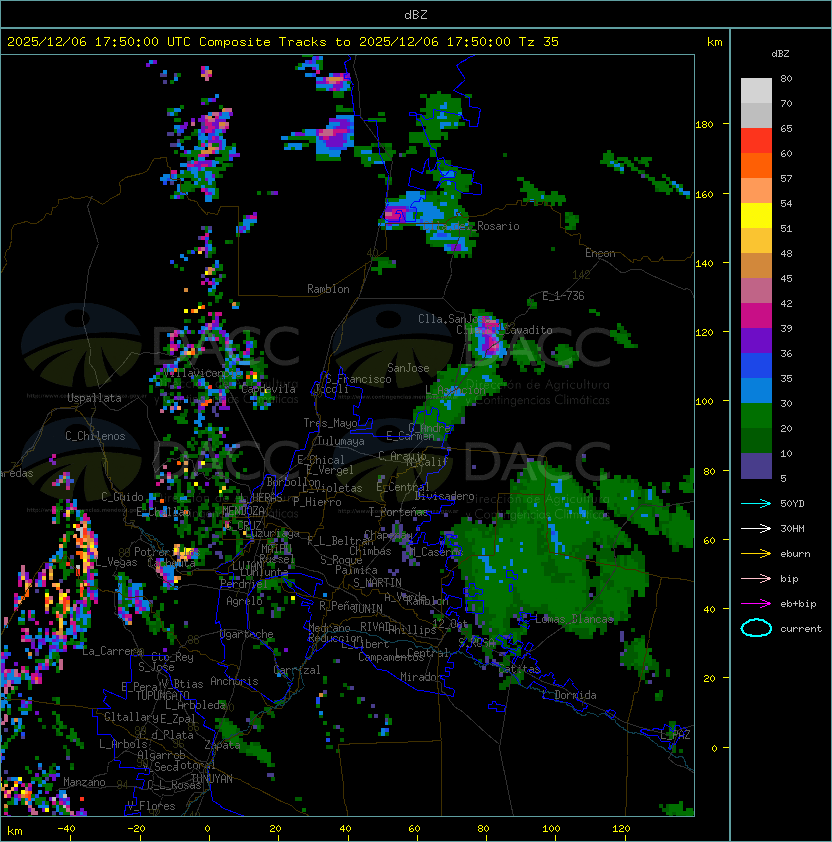Select the purple 36-39 dBZ color swatch
The image size is (832, 842).
[x=756, y=341]
